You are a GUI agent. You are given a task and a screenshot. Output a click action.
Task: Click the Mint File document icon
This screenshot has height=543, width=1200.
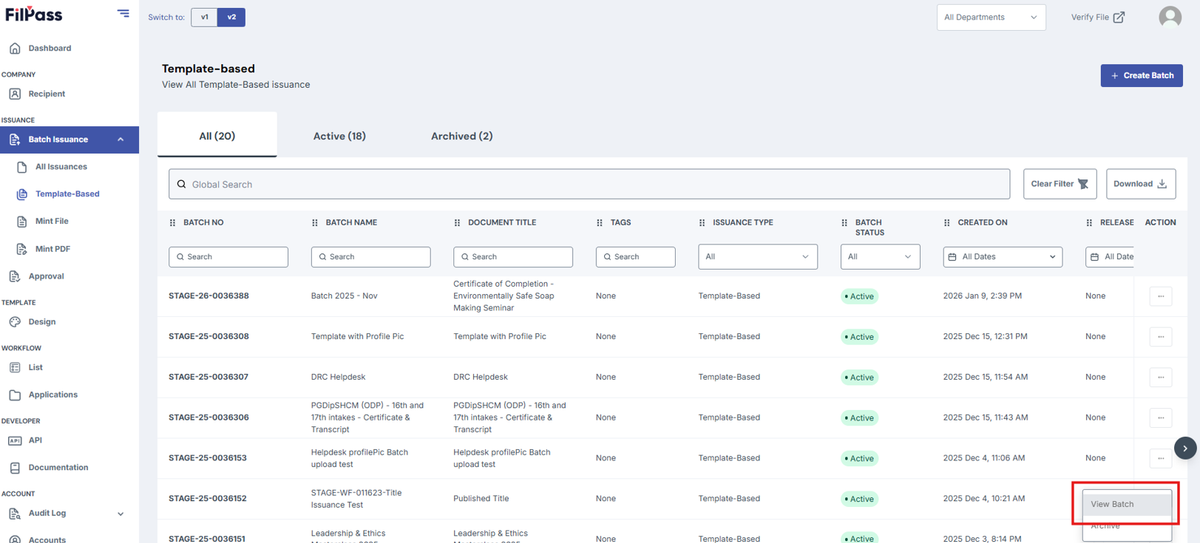coord(24,221)
